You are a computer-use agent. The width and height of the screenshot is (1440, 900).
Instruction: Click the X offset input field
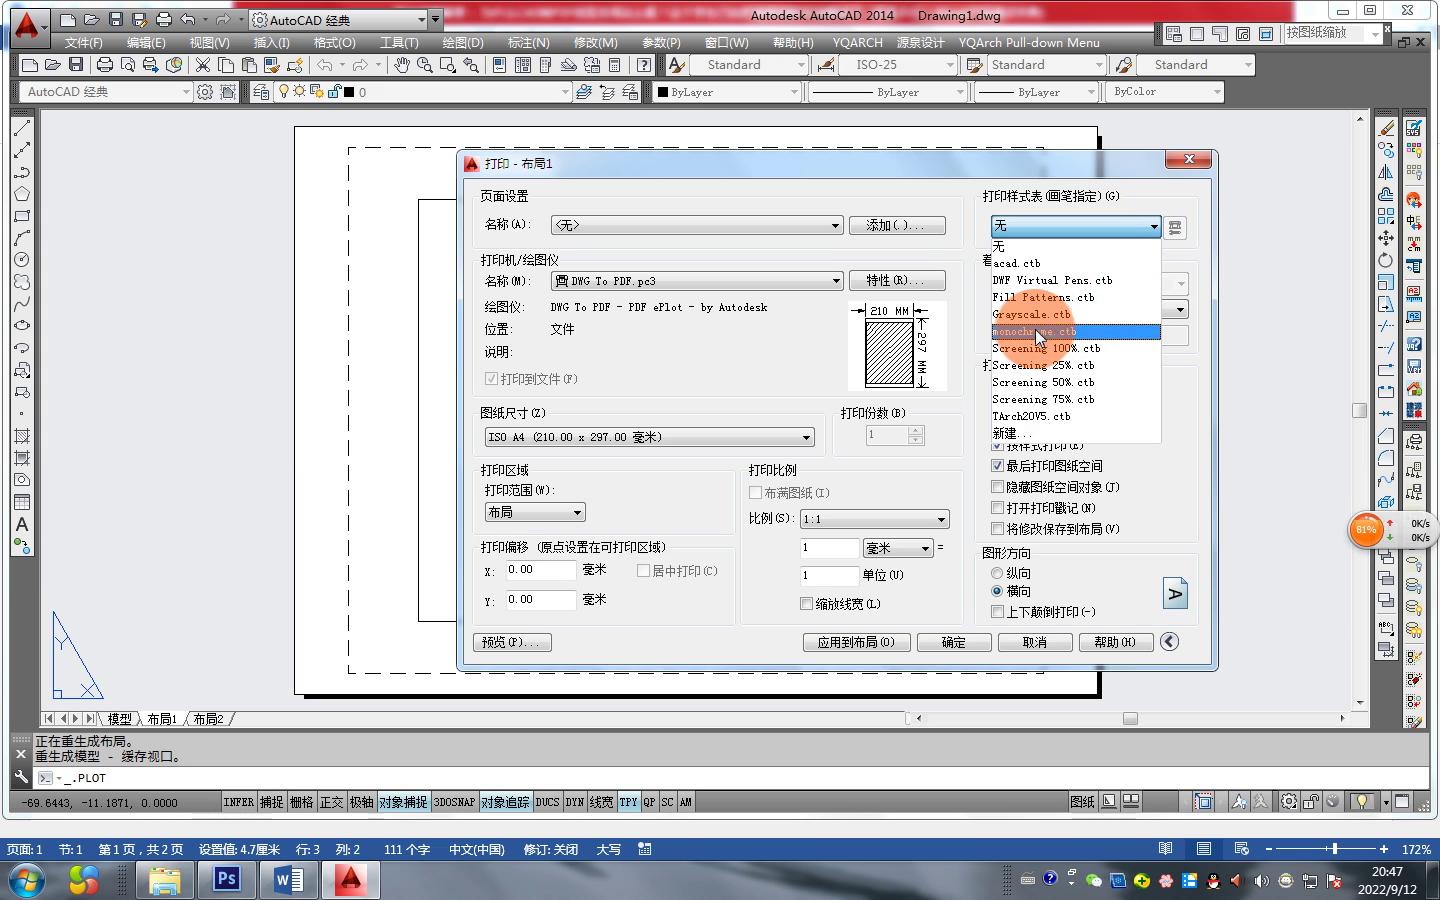(x=540, y=570)
